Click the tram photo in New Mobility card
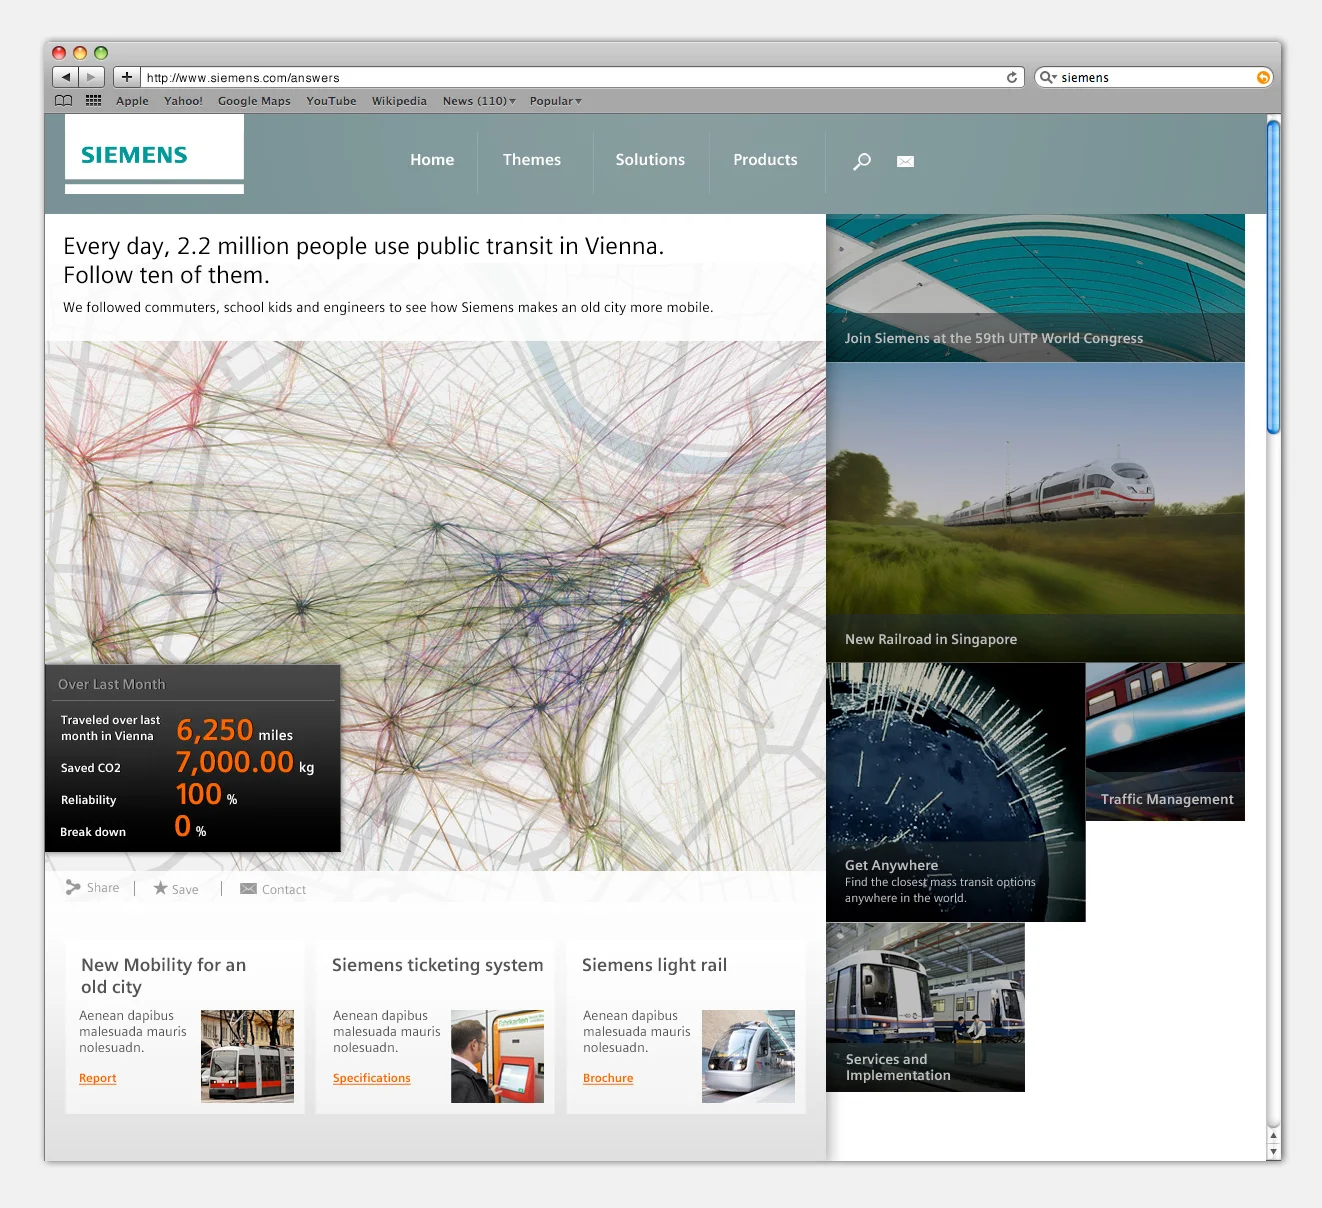This screenshot has width=1322, height=1208. point(247,1056)
